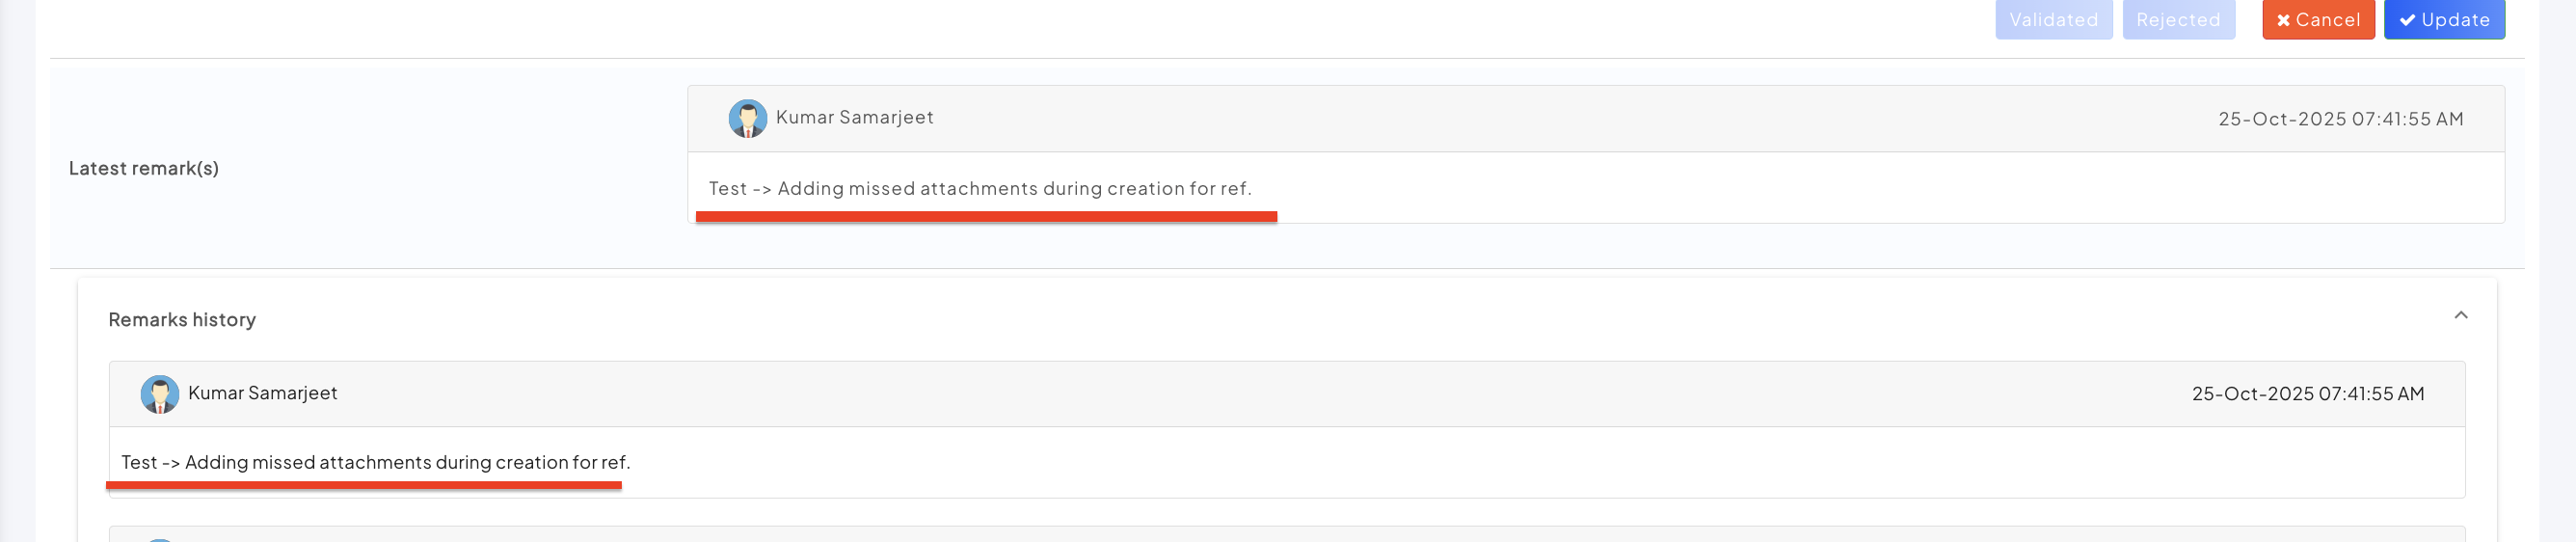Click Kumar Samarjeet name in Latest remark

point(854,117)
